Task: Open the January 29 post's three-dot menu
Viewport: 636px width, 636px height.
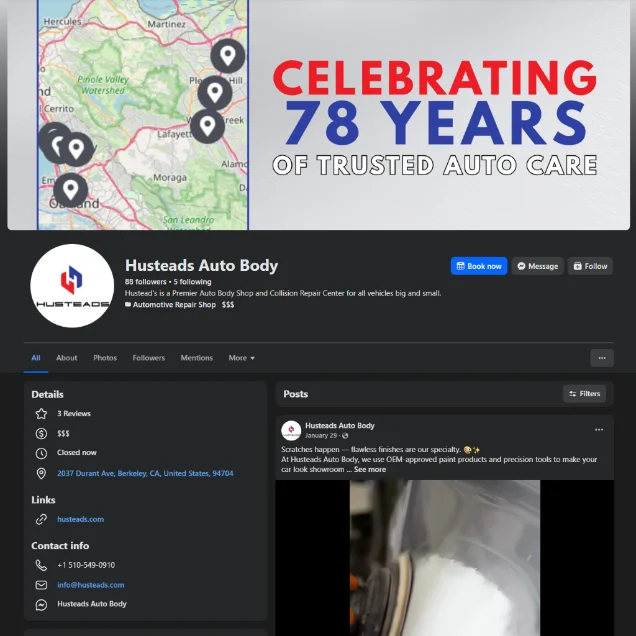Action: (x=599, y=430)
